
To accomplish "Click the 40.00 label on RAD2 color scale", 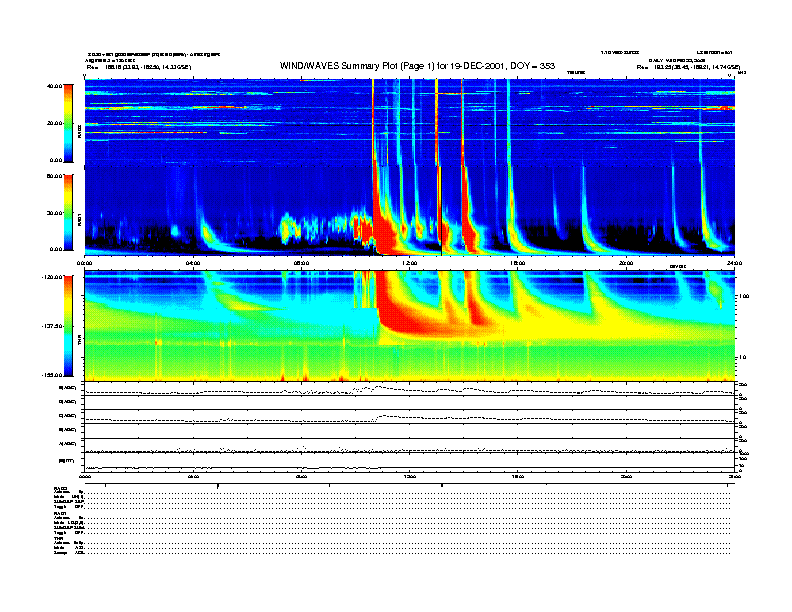I will 54,86.
